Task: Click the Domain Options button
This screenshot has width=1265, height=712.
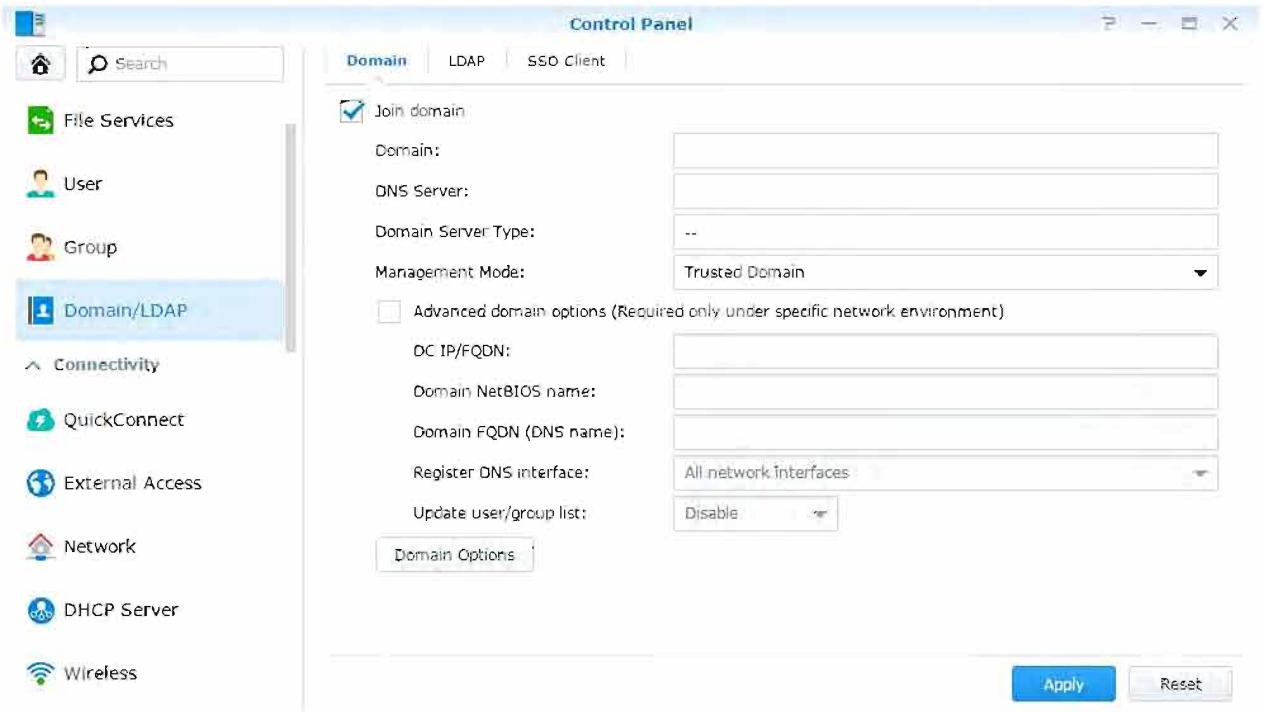Action: coord(455,555)
